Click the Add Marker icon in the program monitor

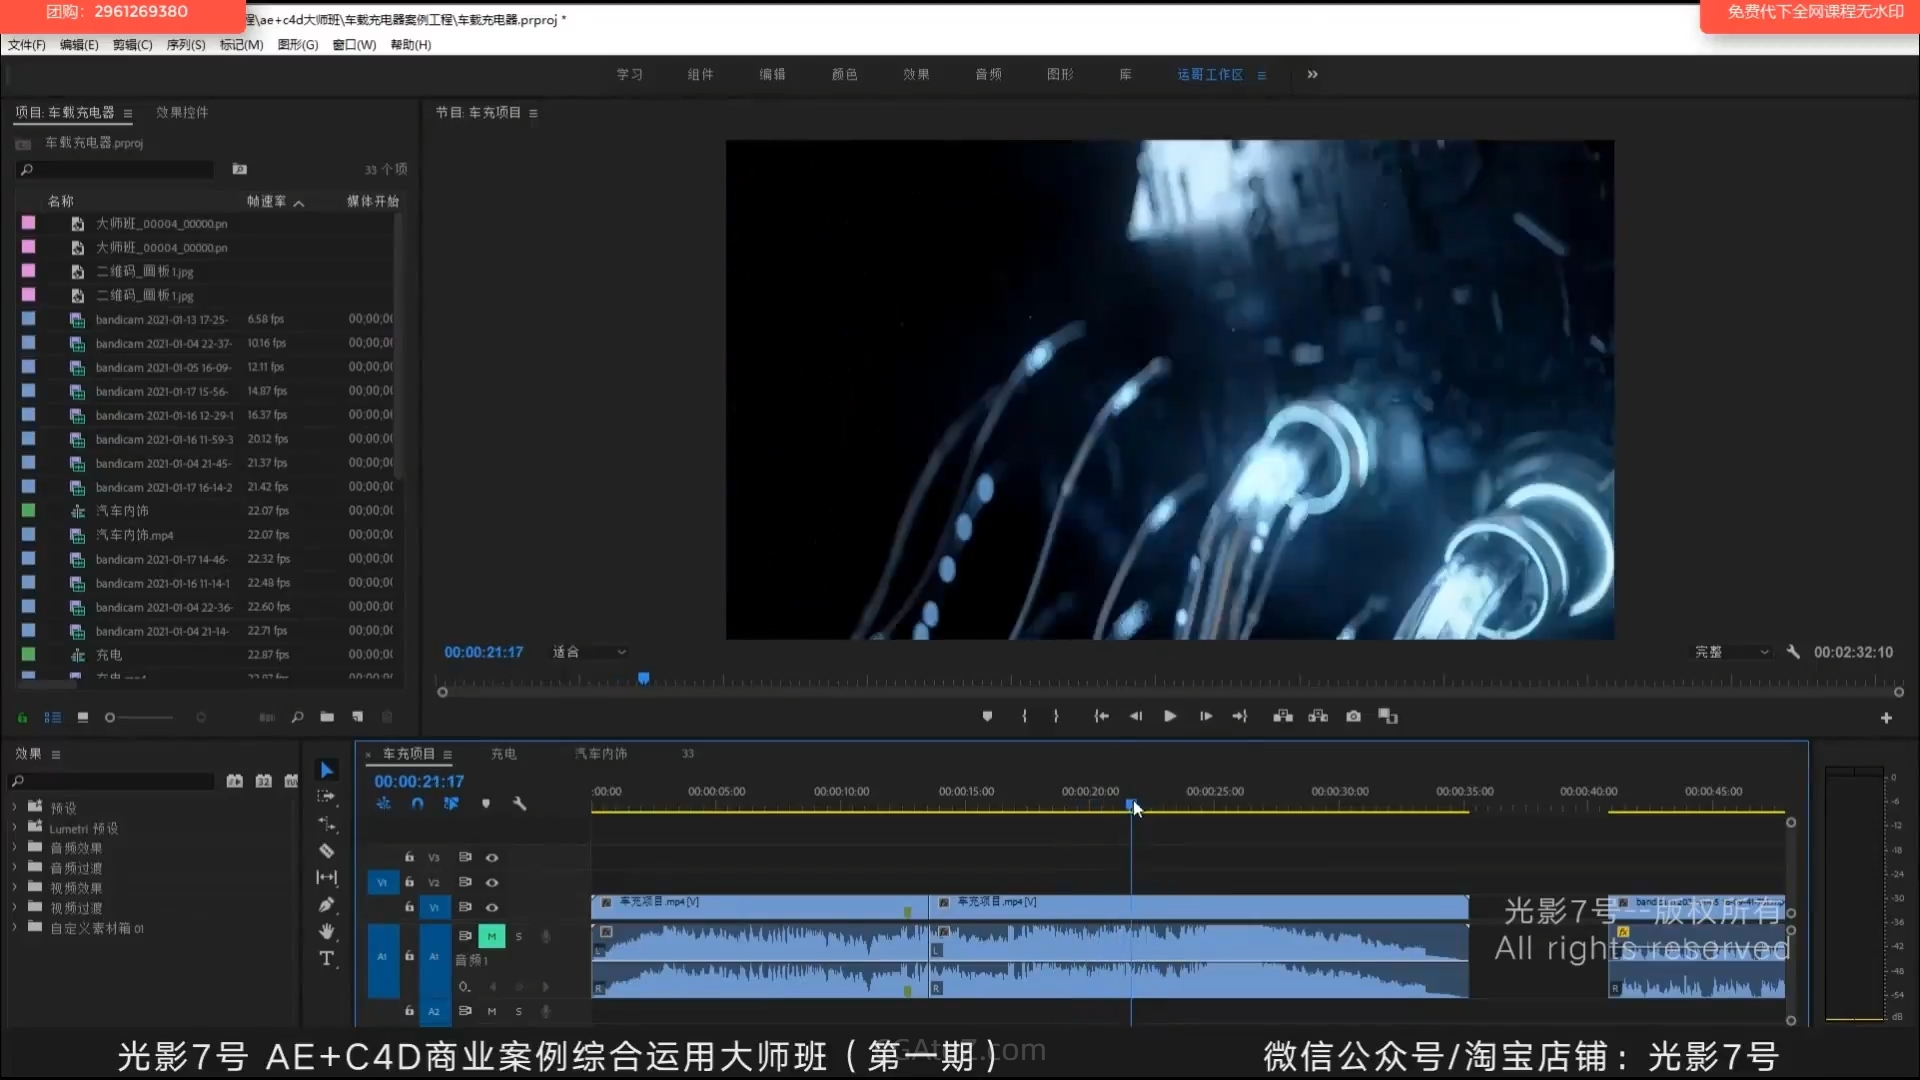[x=987, y=716]
